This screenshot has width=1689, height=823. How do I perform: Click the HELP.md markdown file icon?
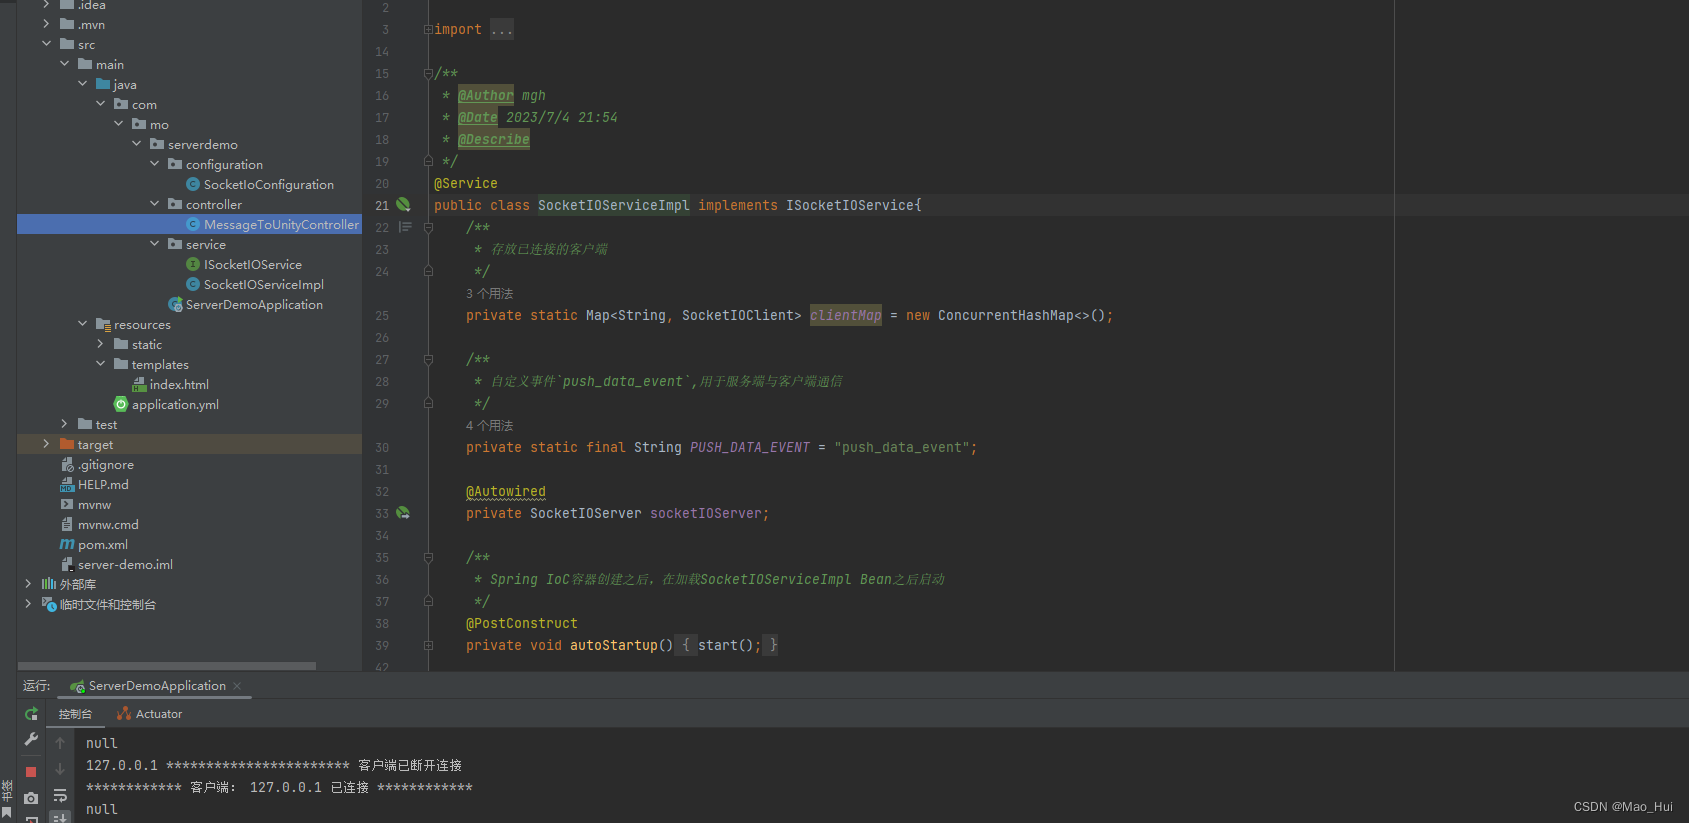[67, 484]
